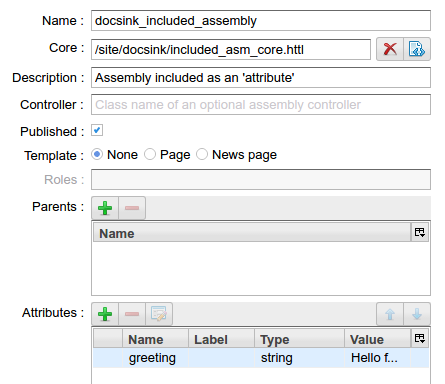Image resolution: width=445 pixels, height=384 pixels.
Task: Focus the Core path field
Action: coord(231,50)
